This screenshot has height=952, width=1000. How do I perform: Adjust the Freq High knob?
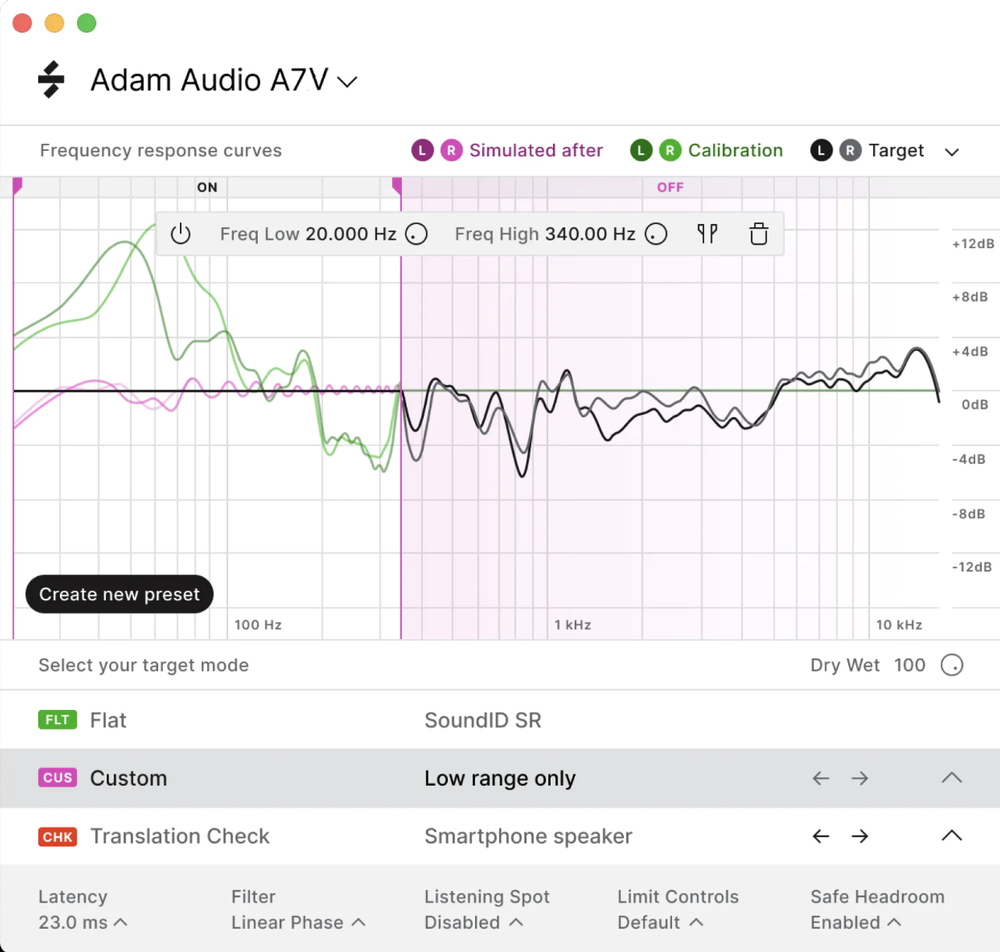pyautogui.click(x=656, y=234)
